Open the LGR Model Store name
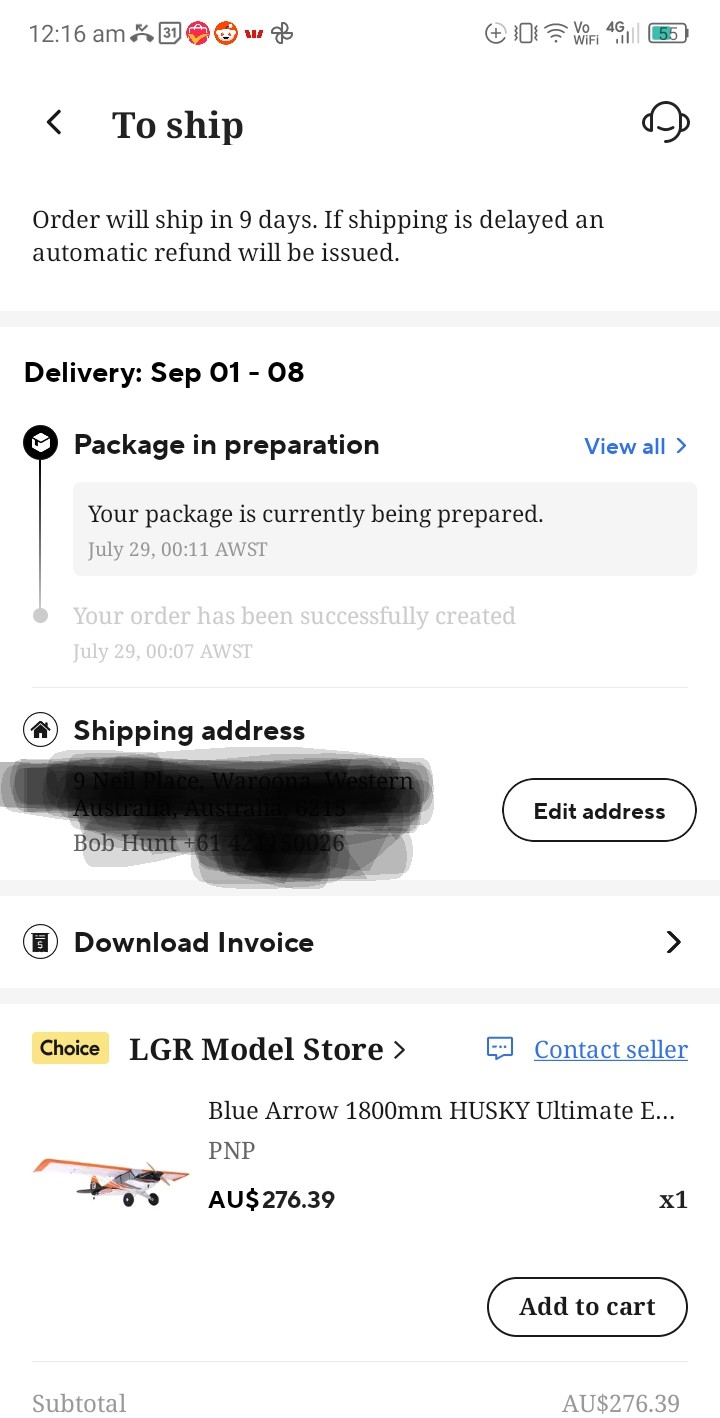720x1418 pixels. 256,1049
